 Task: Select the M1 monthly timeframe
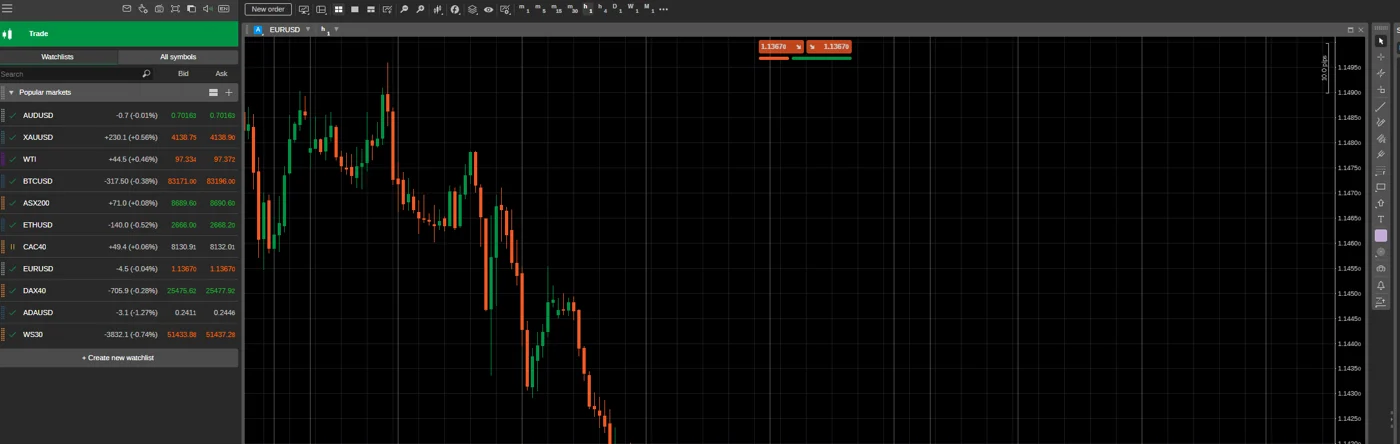[648, 8]
